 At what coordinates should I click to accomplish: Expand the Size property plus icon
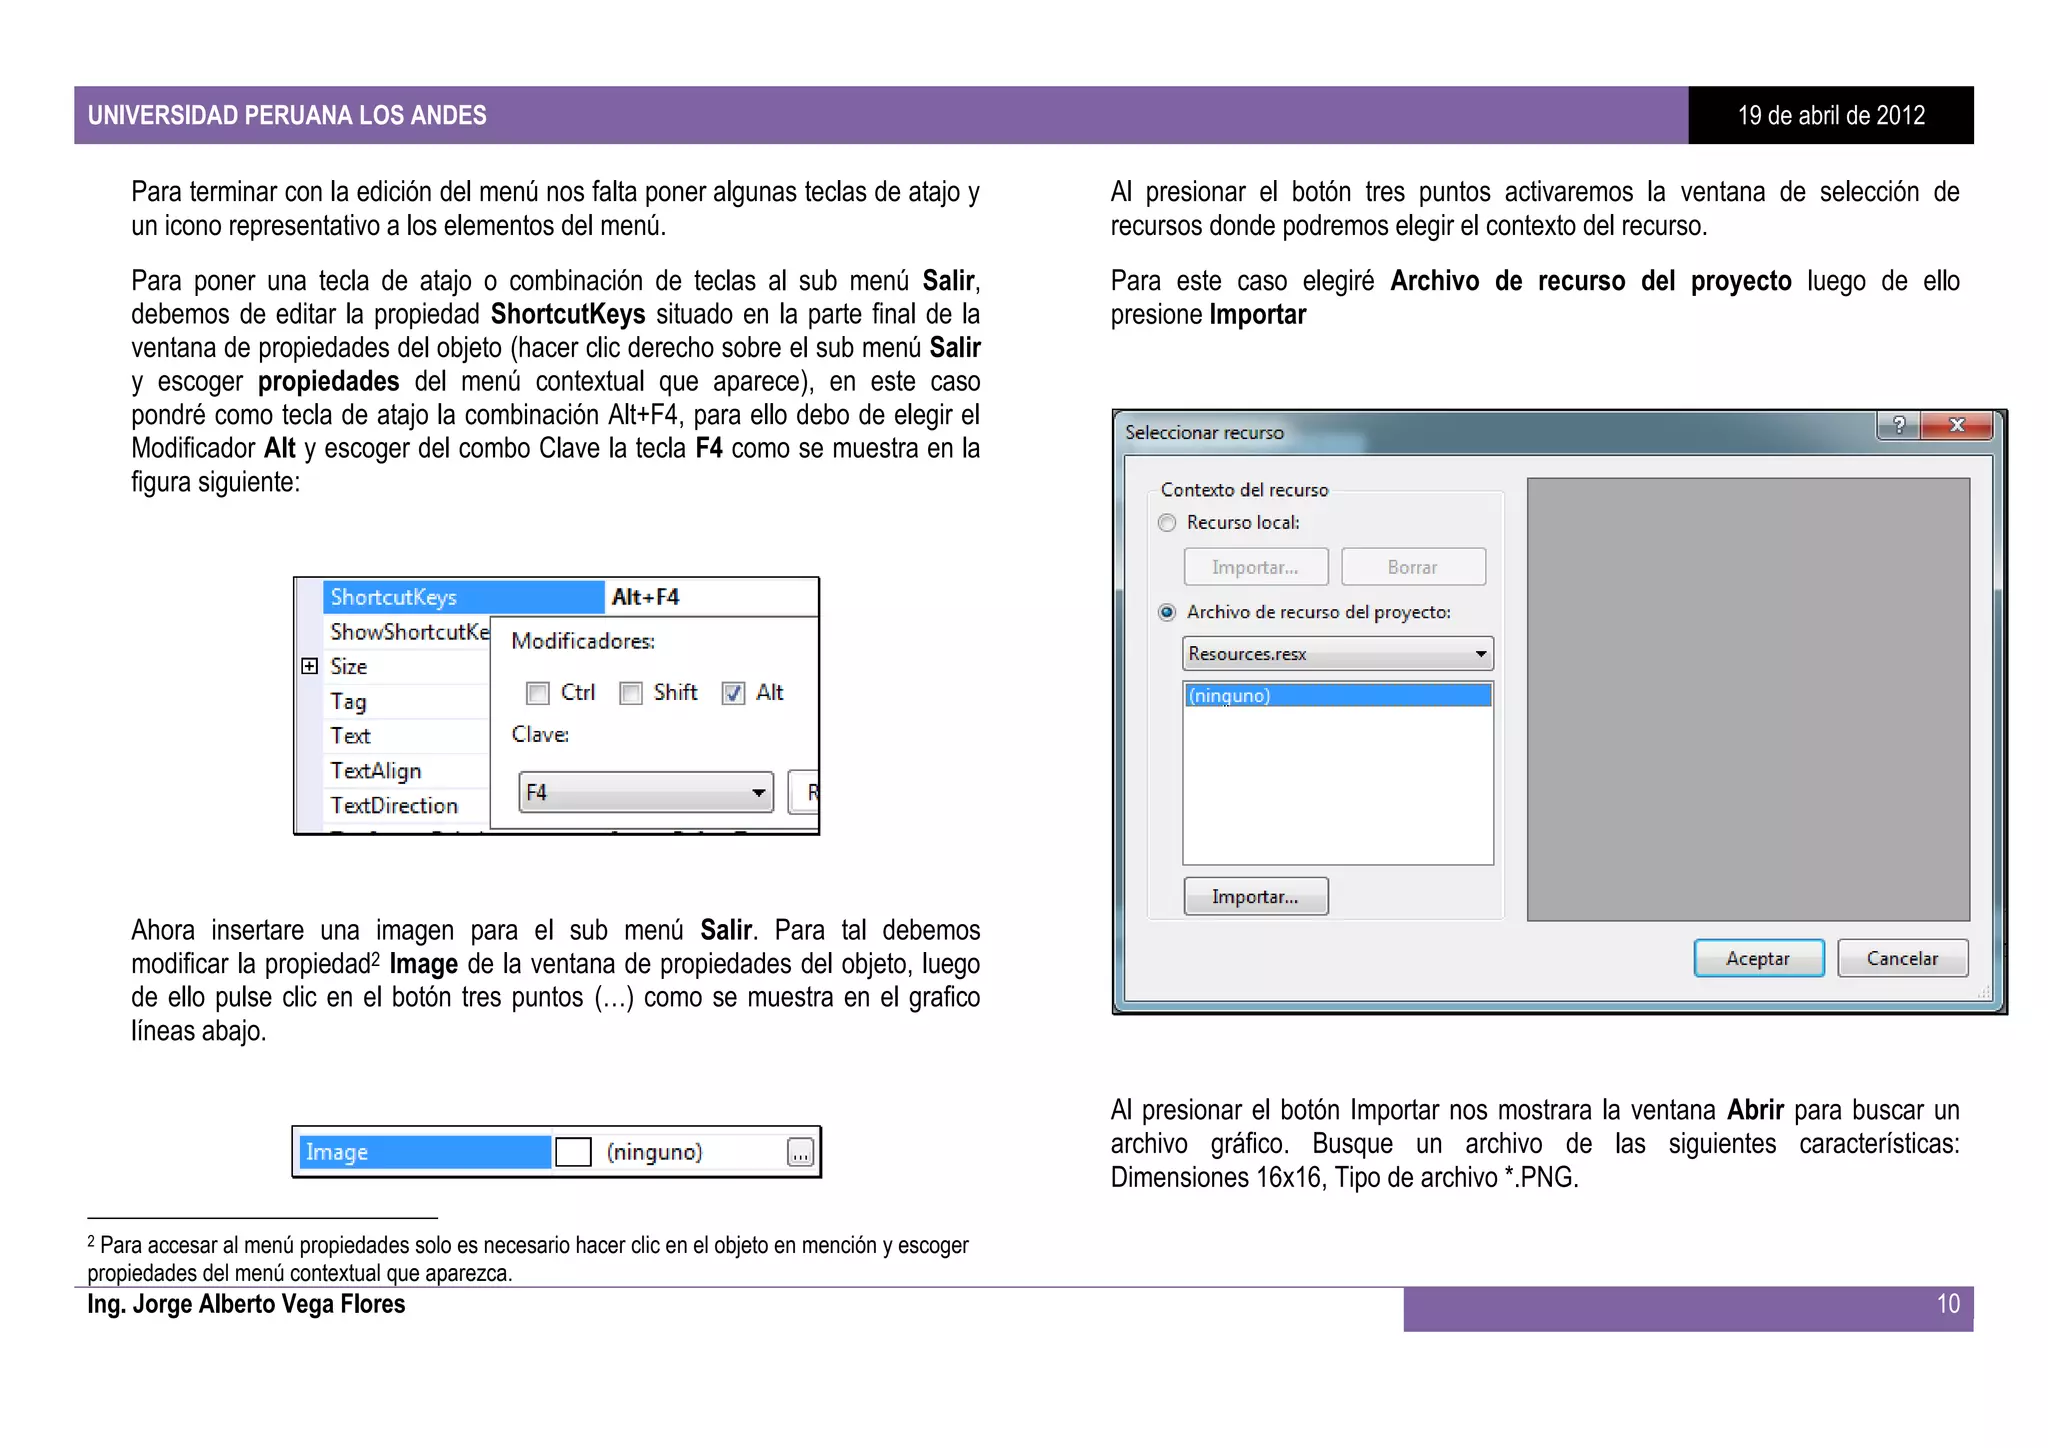click(310, 666)
